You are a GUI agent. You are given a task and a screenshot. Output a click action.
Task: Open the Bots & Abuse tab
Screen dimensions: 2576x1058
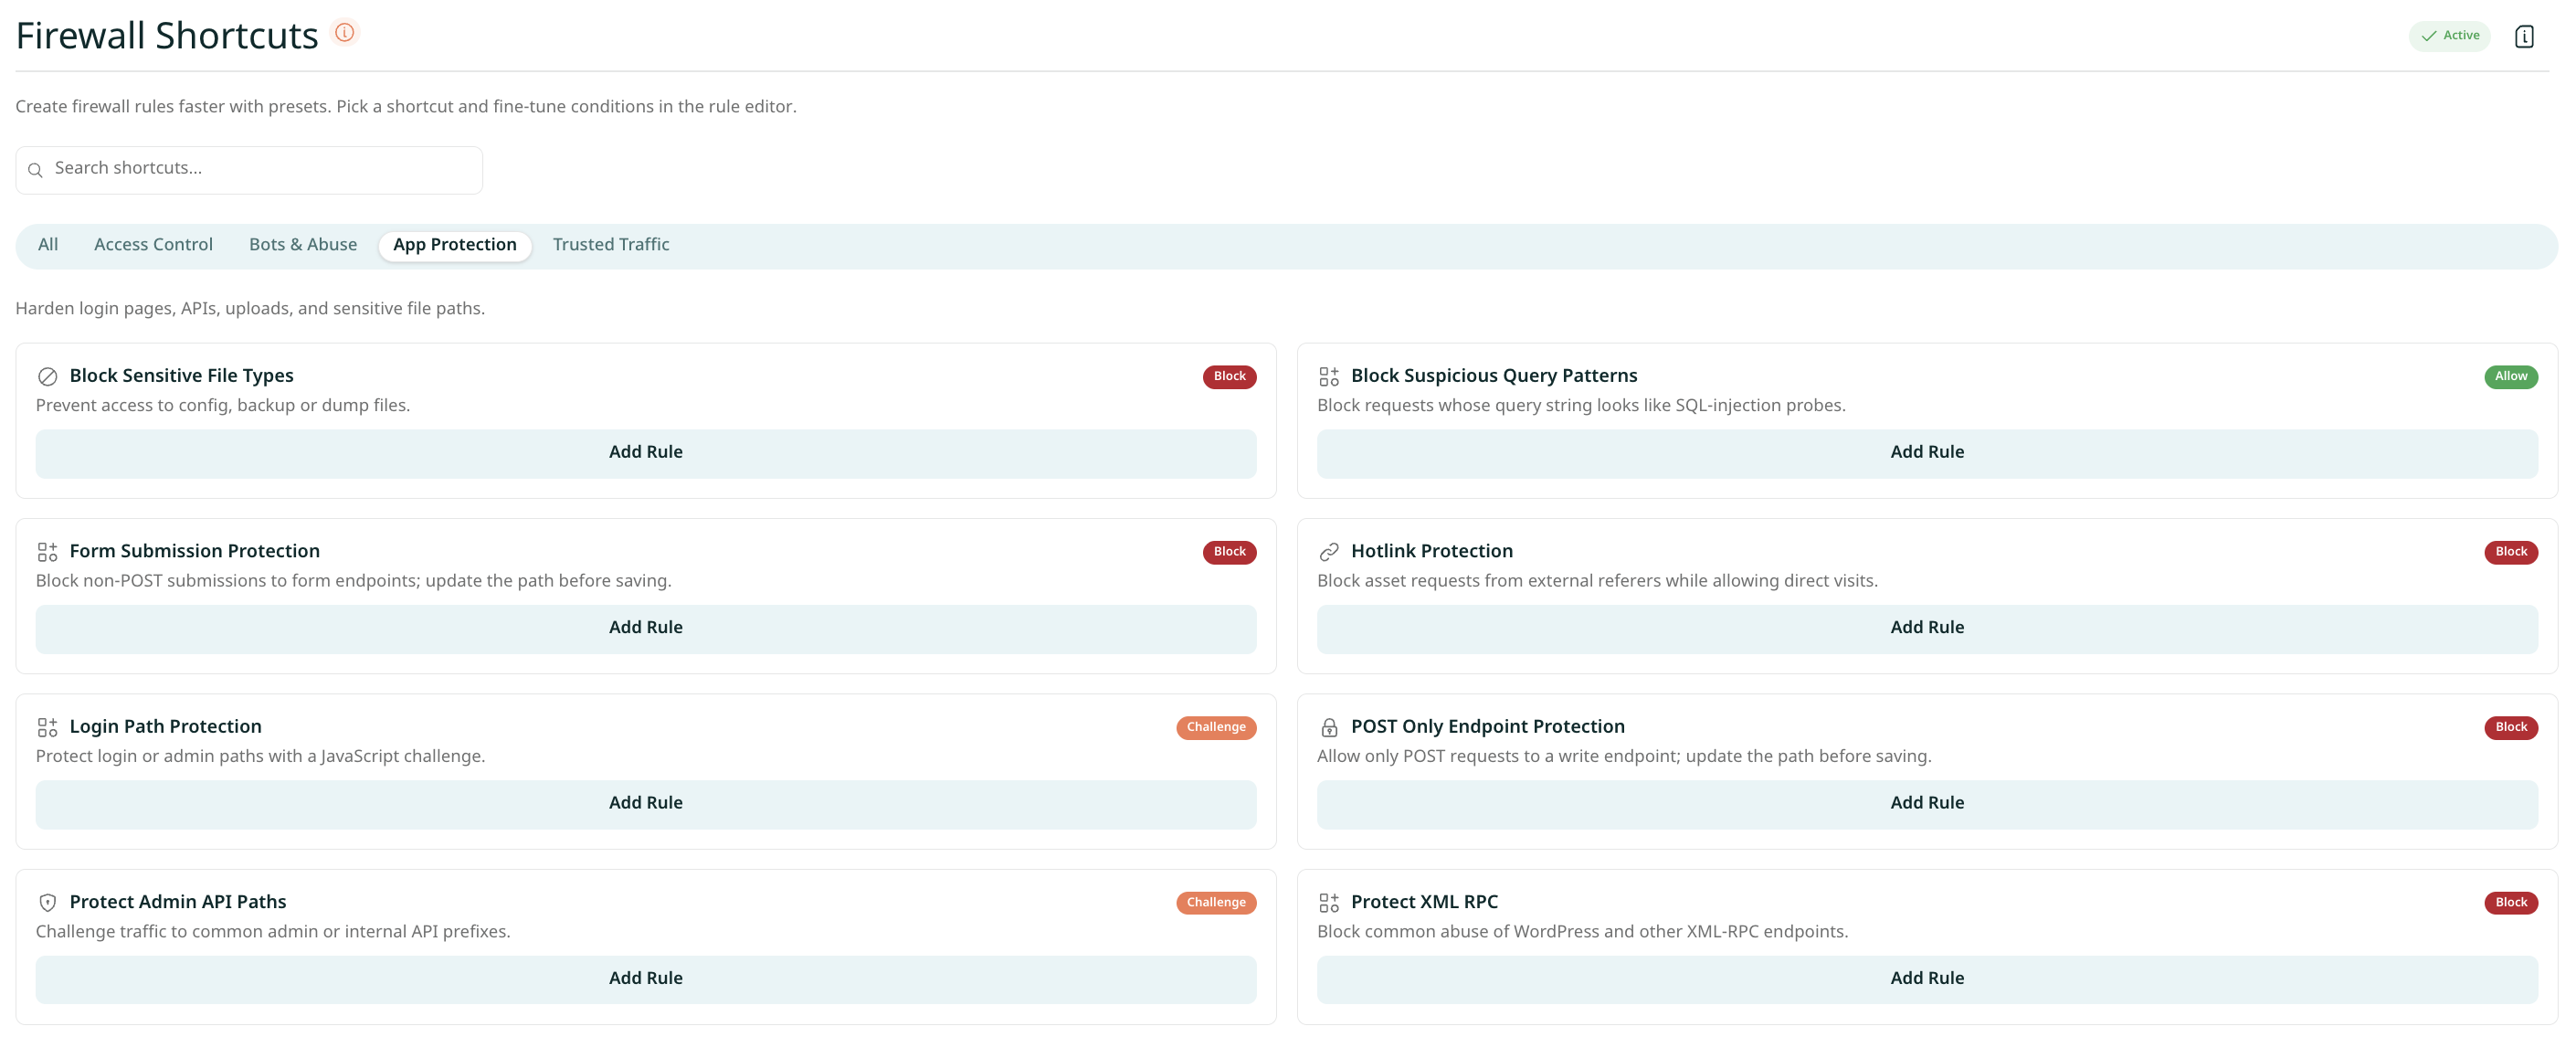(303, 245)
